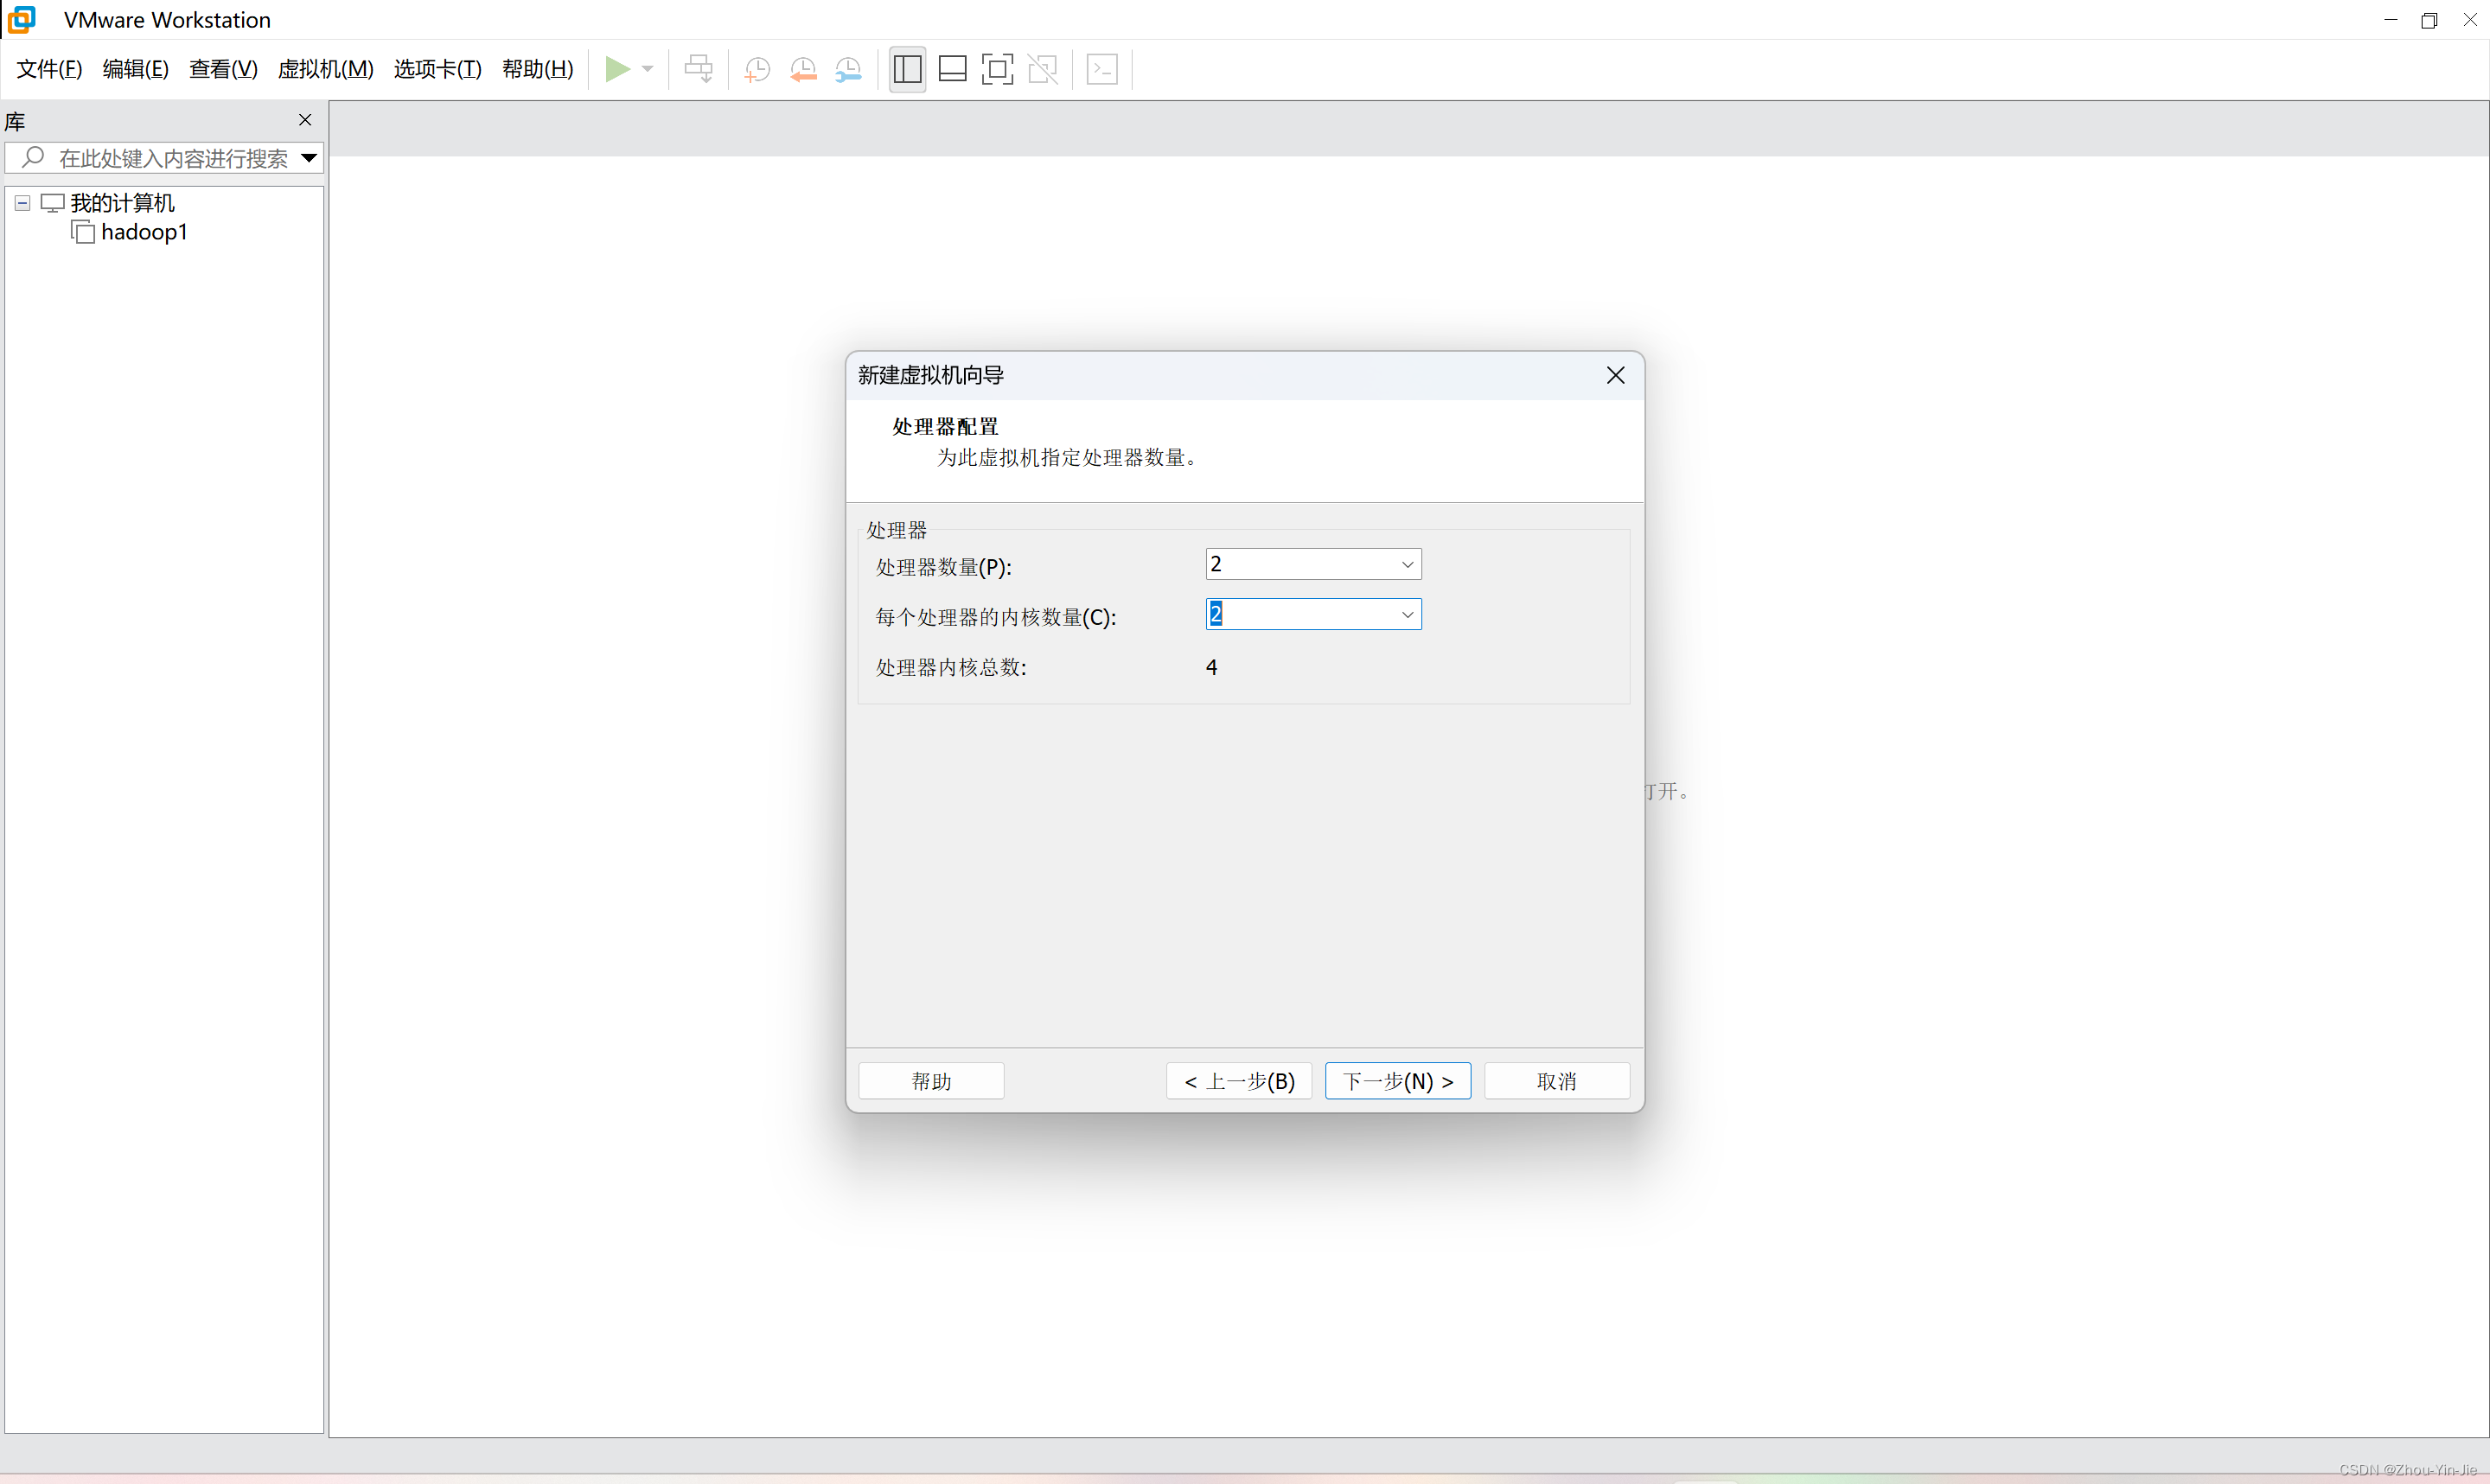Toggle the thumbnail bar view icon
The height and width of the screenshot is (1484, 2490).
952,69
